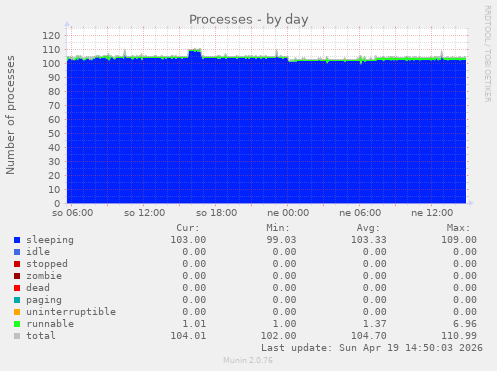Screen dimensions: 497x371
Task: Click the 'idle' legend label
Action: tap(38, 252)
